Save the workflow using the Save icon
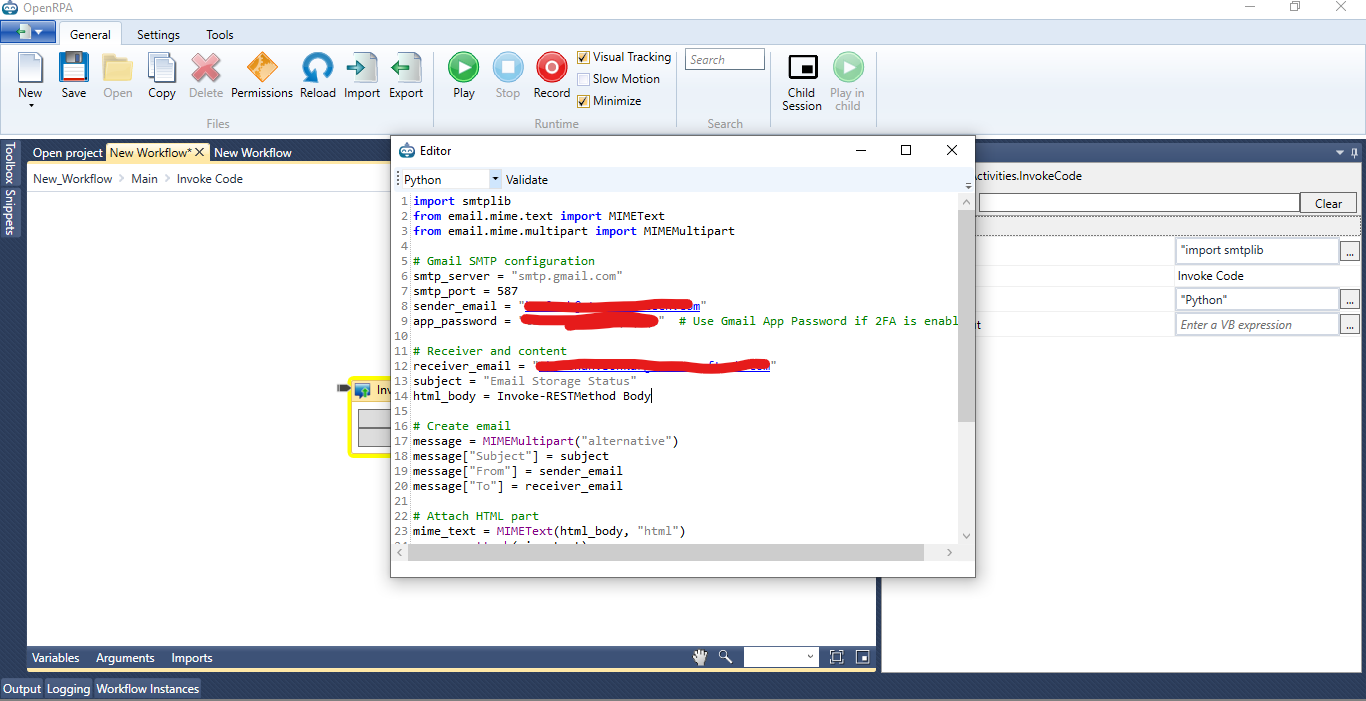Viewport: 1366px width, 701px height. 74,68
